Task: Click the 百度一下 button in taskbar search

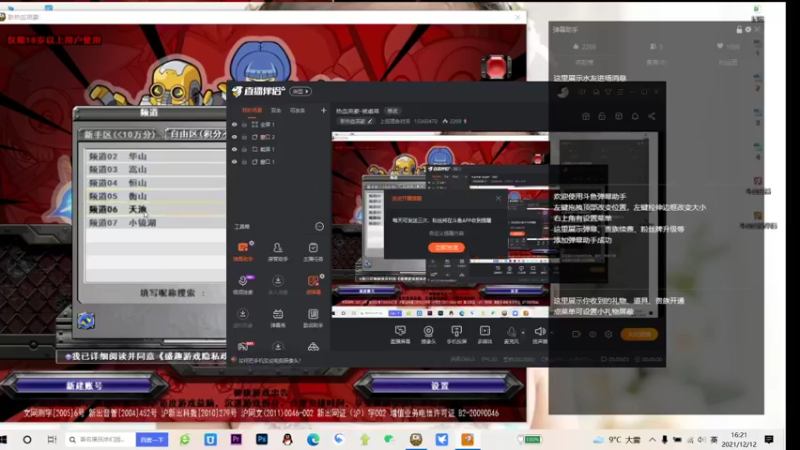Action: click(x=152, y=439)
